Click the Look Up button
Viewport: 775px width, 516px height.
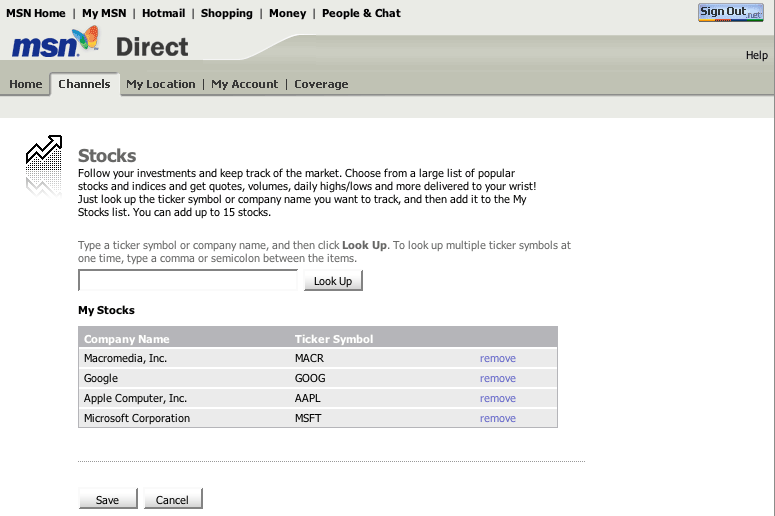click(333, 281)
